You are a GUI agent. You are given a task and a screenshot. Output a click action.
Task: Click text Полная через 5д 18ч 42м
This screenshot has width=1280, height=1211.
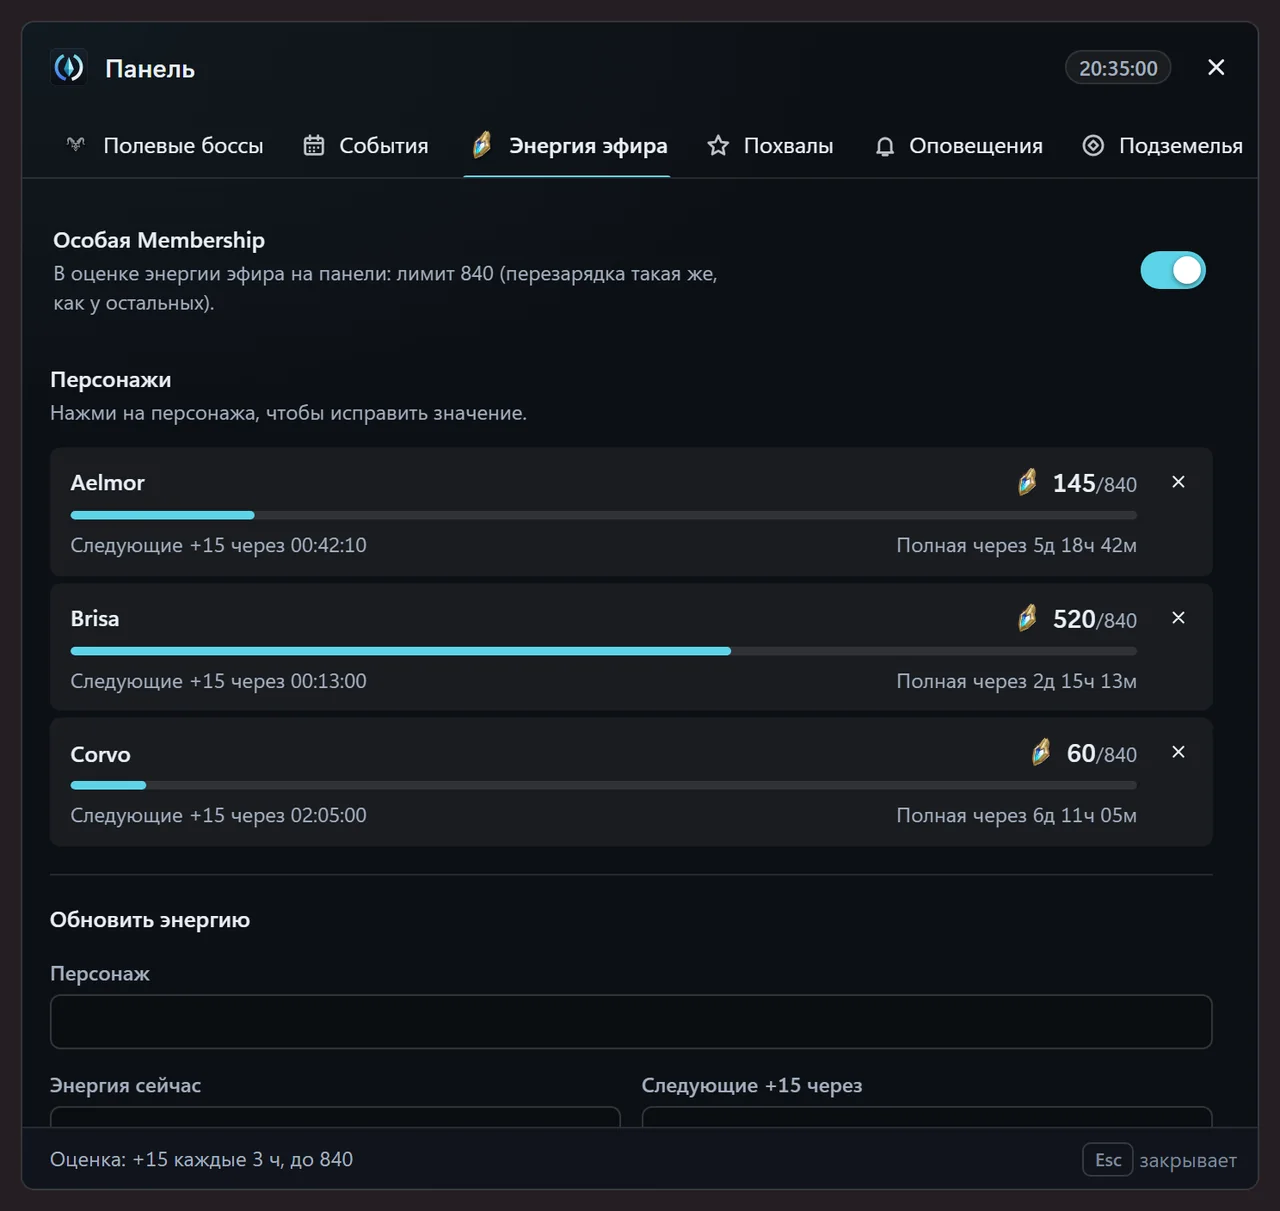pyautogui.click(x=1016, y=545)
